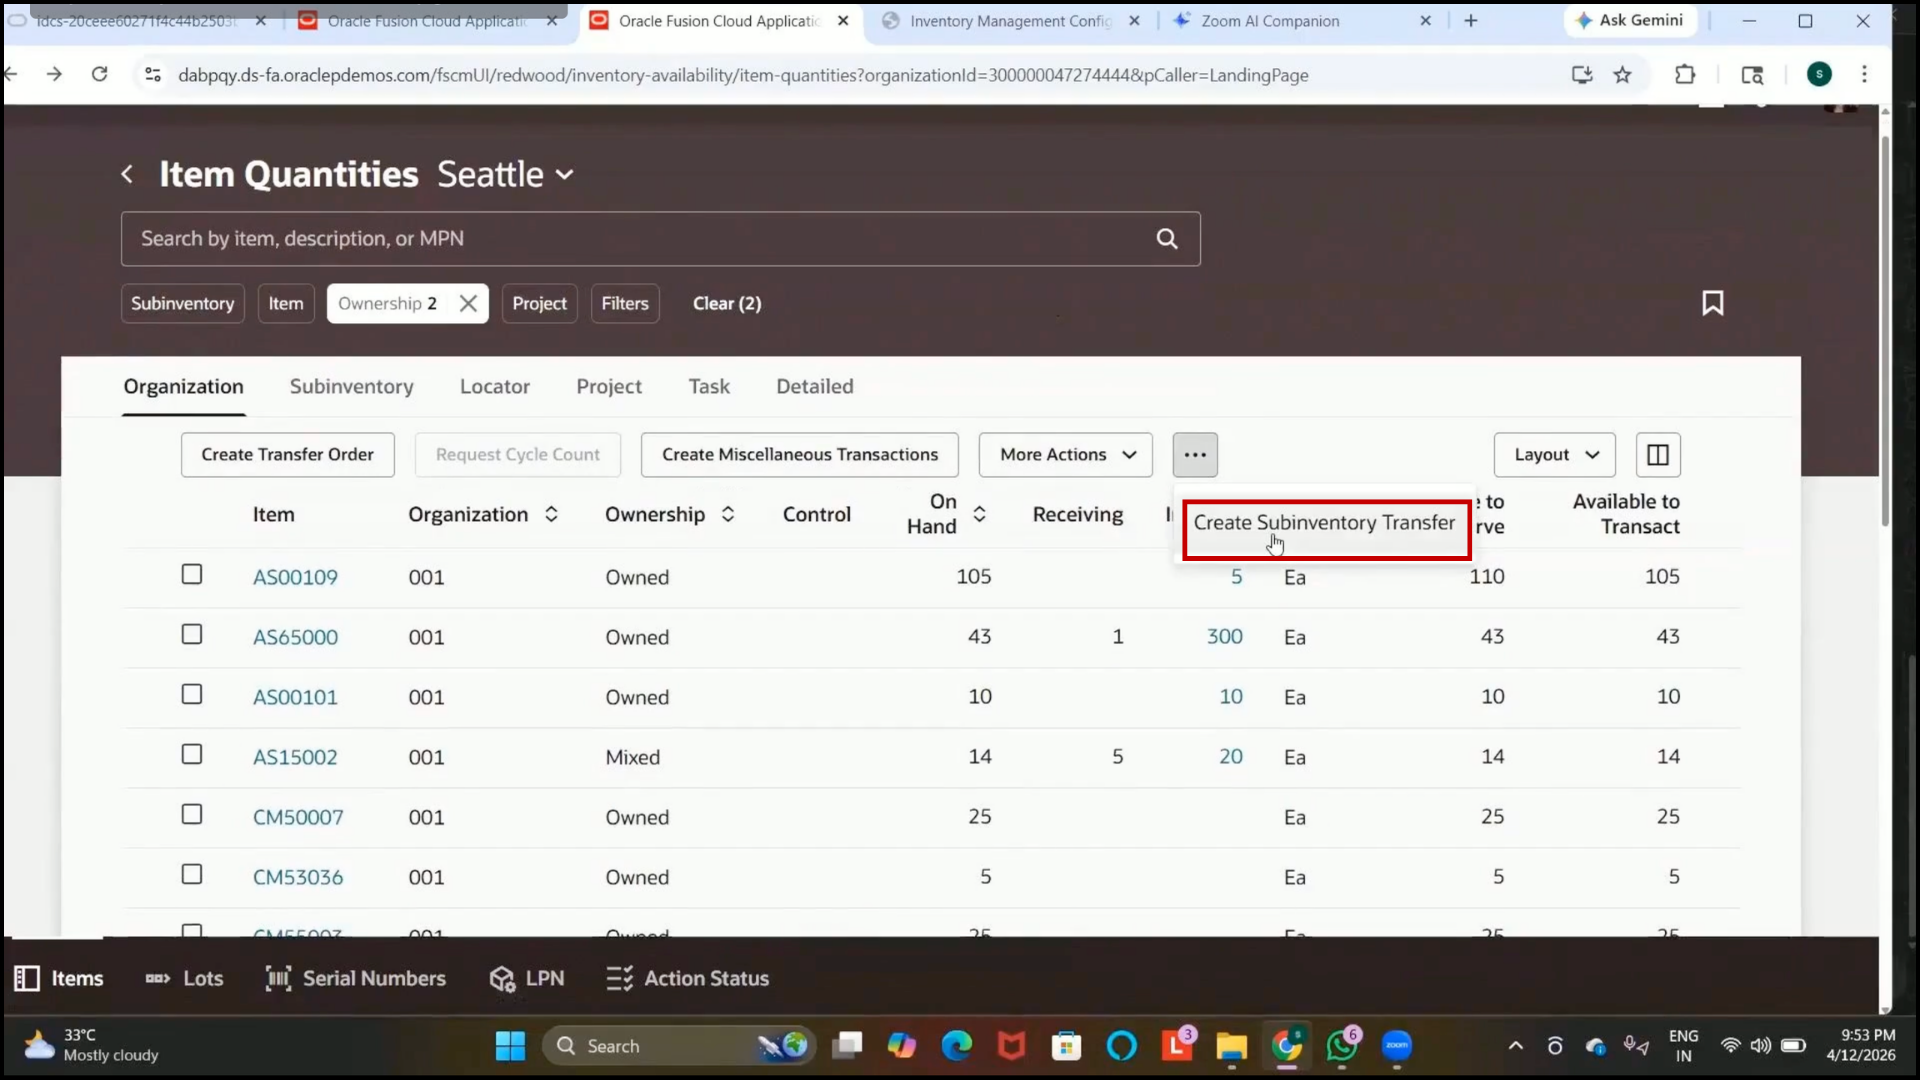
Task: Toggle the column split view icon
Action: (1658, 455)
